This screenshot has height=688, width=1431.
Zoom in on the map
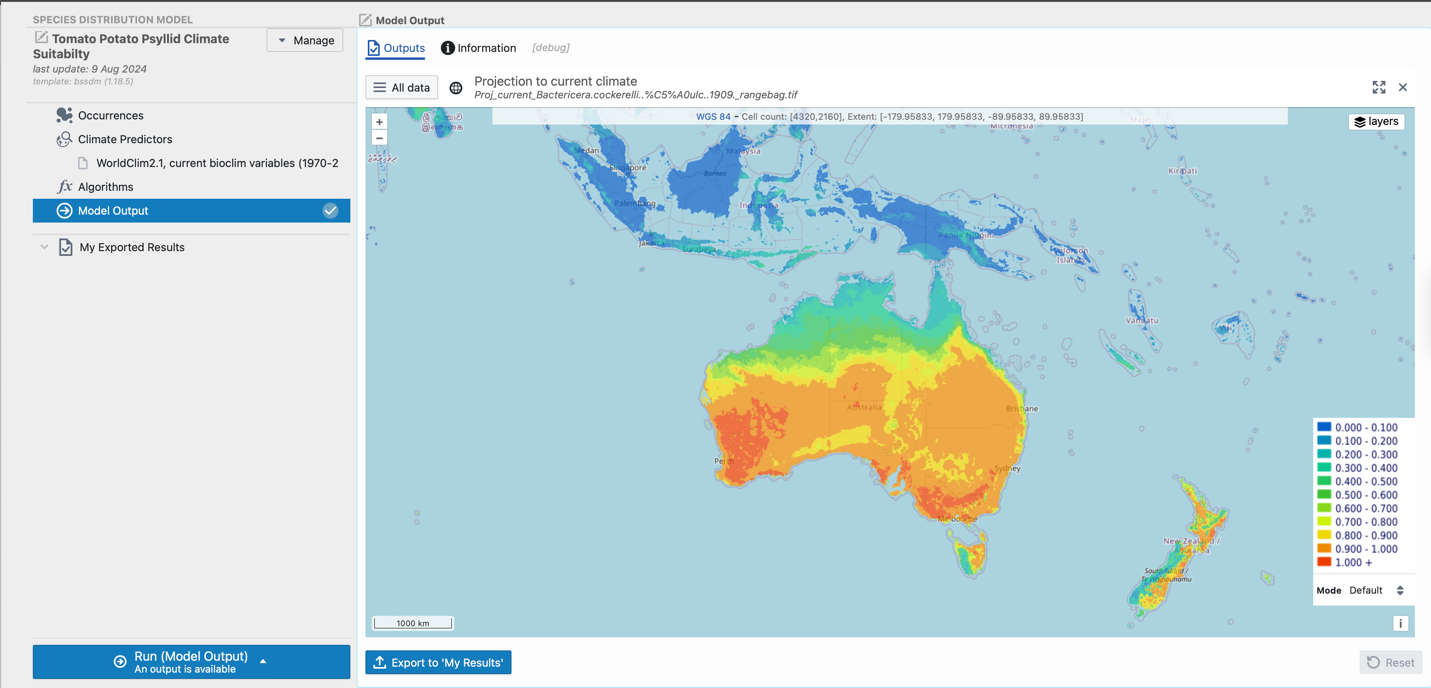(x=379, y=122)
